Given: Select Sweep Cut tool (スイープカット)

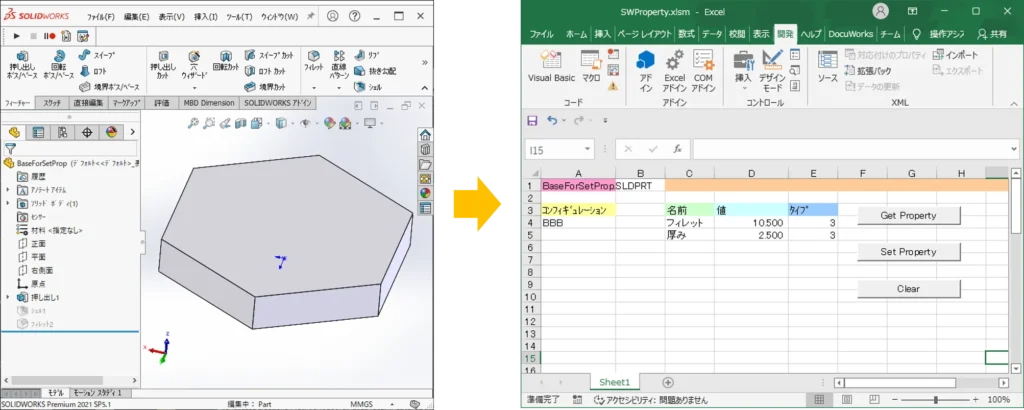Looking at the screenshot, I should (269, 55).
